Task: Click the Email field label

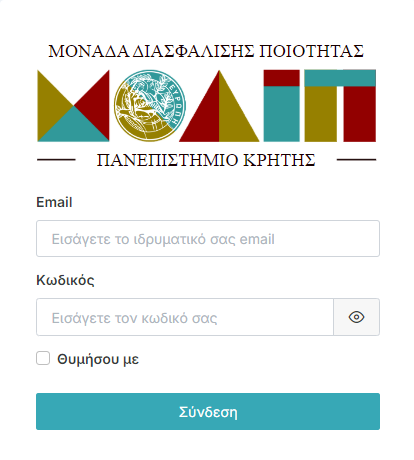Action: coord(54,202)
